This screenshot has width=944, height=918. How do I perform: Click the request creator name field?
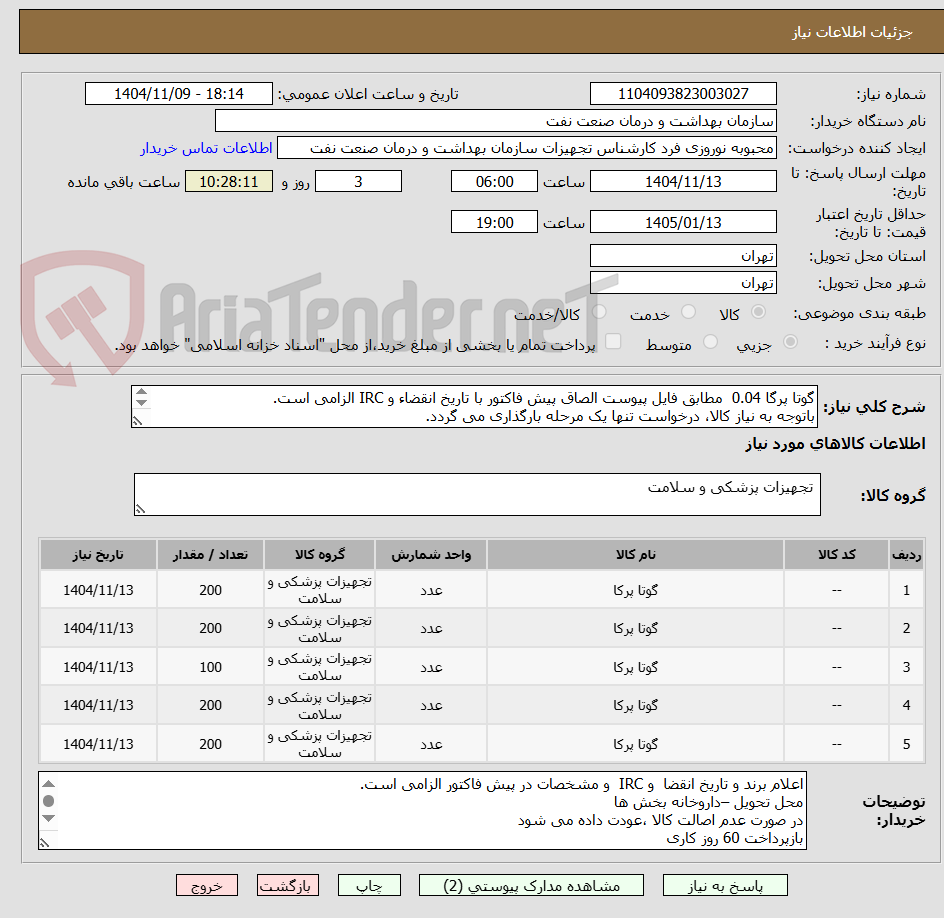(x=527, y=148)
